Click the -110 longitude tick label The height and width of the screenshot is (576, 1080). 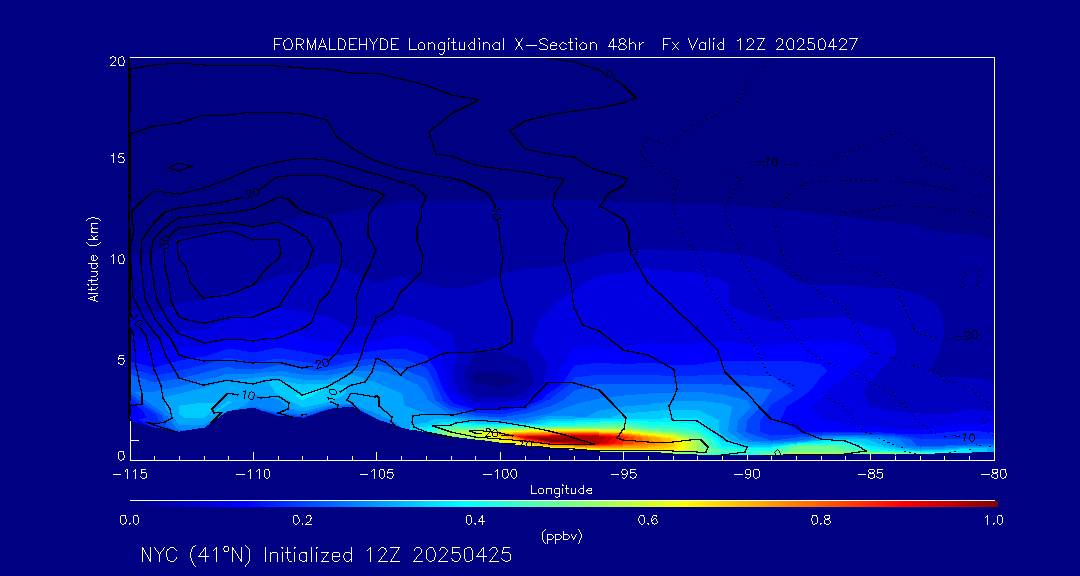253,475
